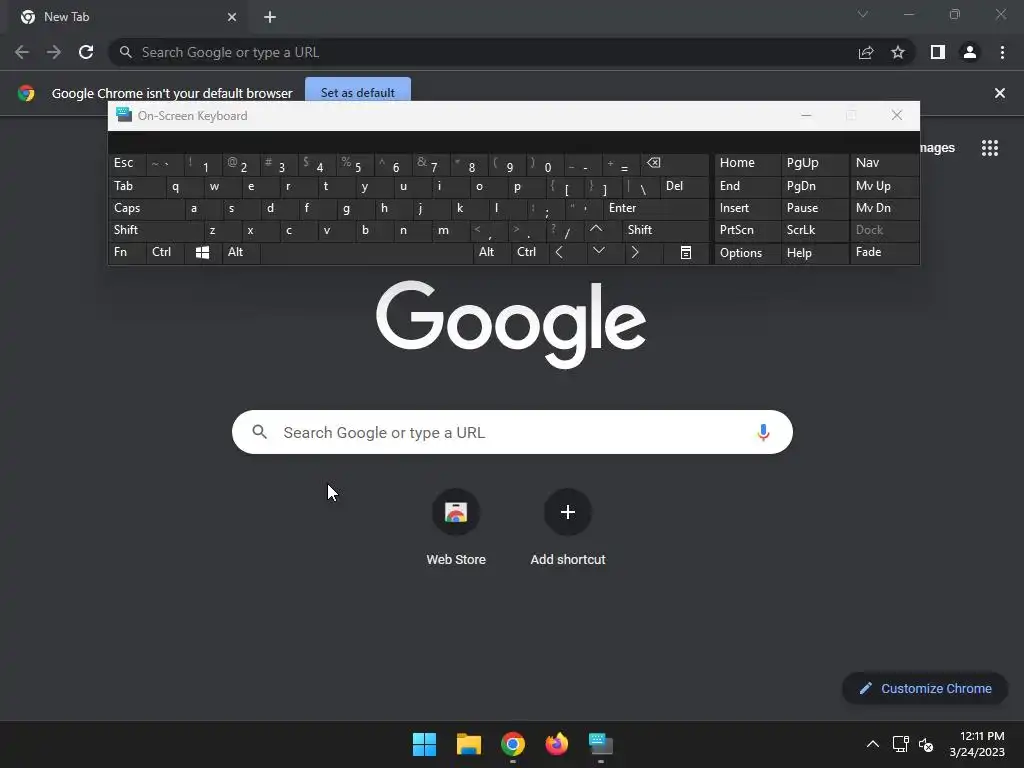The width and height of the screenshot is (1024, 768).
Task: Open the network status tray icon
Action: (x=901, y=744)
